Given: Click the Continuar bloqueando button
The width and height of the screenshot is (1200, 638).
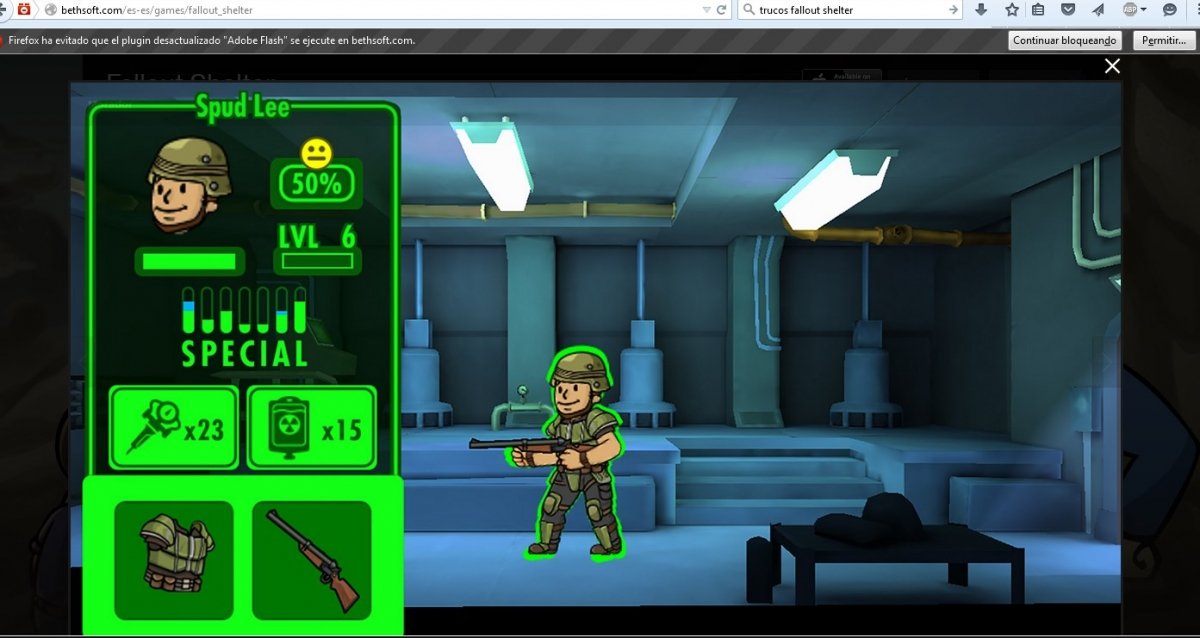Looking at the screenshot, I should coord(1065,41).
